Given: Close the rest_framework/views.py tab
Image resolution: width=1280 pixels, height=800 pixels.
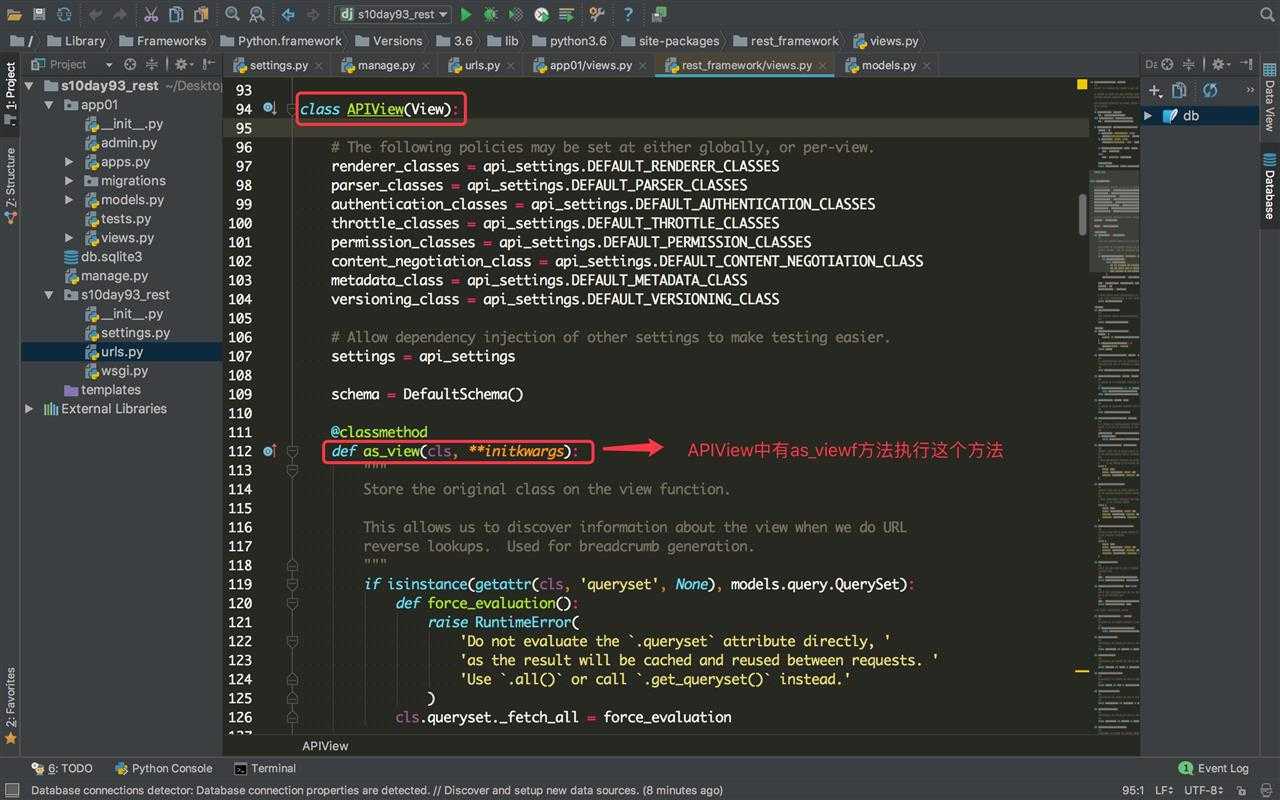Looking at the screenshot, I should tap(823, 66).
